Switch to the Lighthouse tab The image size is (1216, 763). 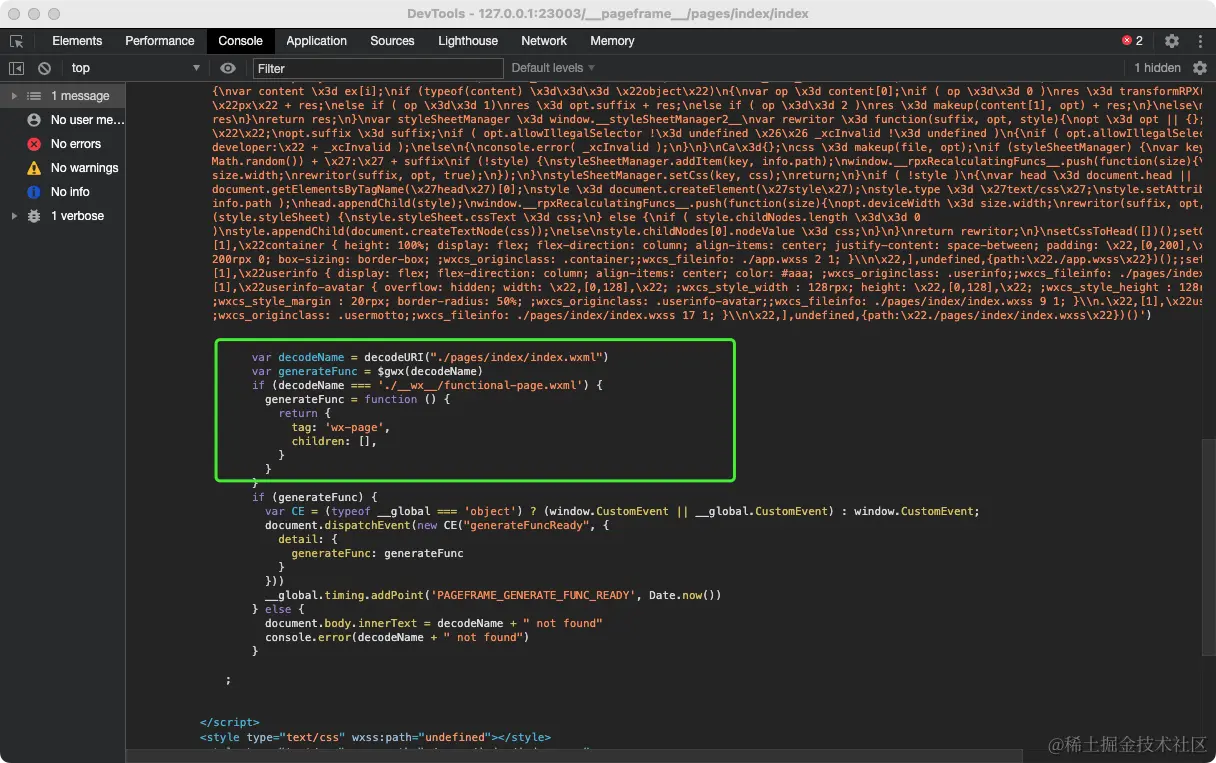point(468,41)
